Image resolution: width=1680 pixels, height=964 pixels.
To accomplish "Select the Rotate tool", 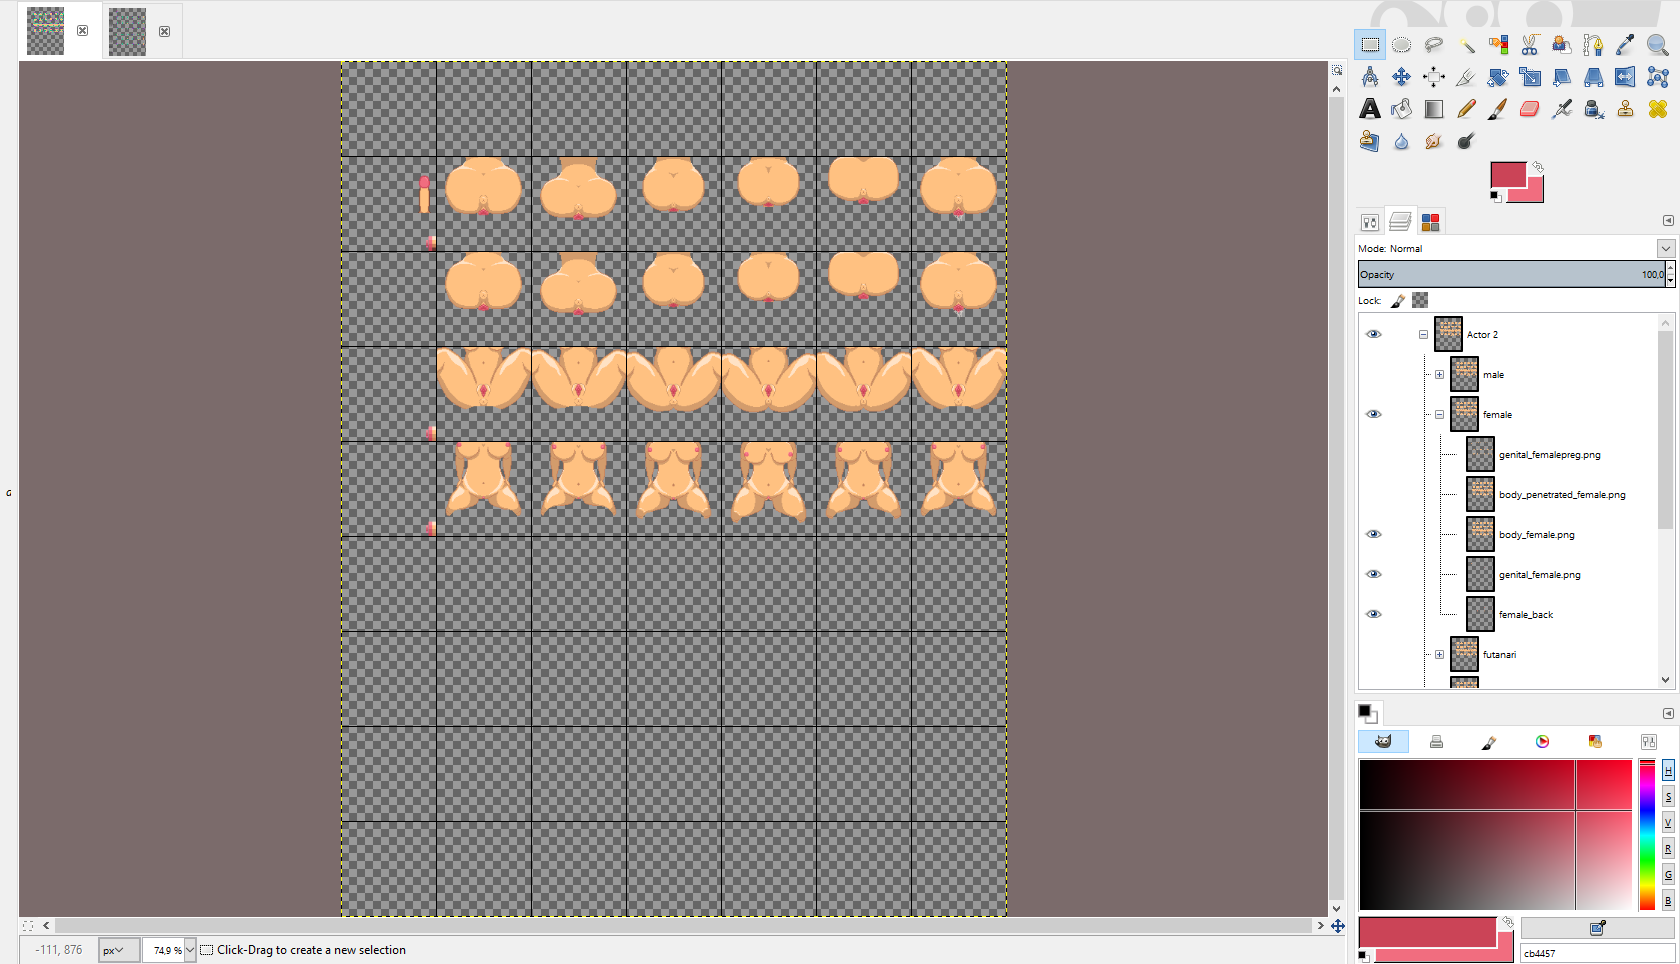I will 1498,77.
